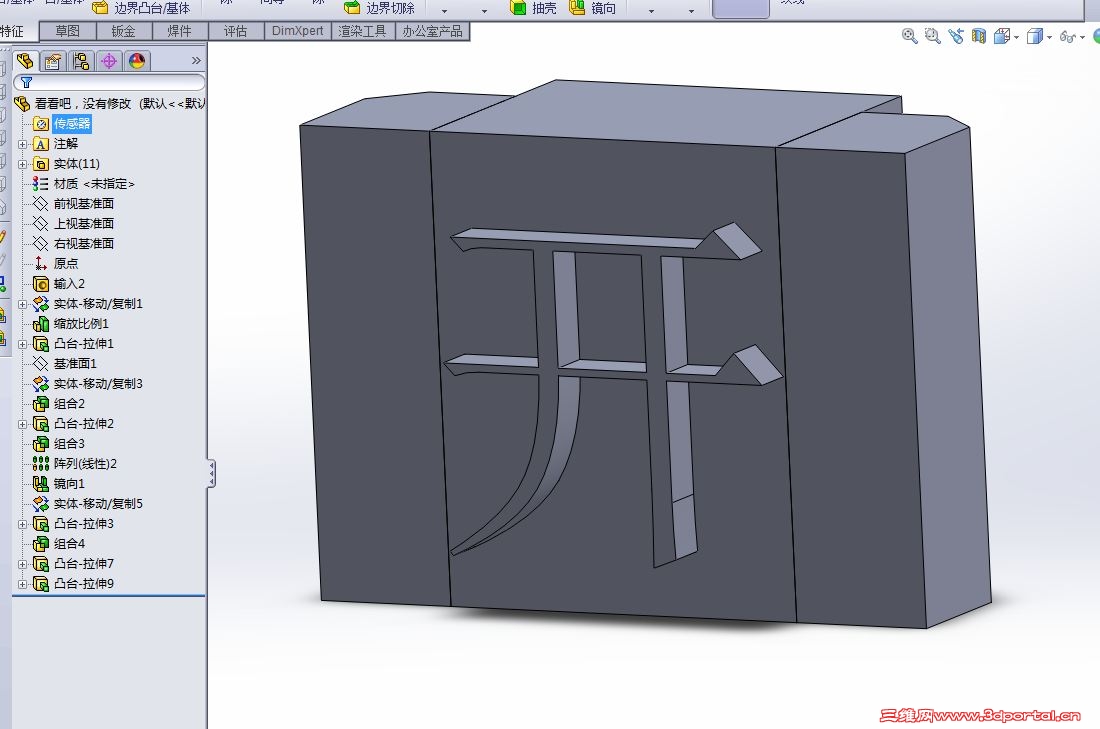This screenshot has width=1100, height=729.
Task: Expand the 凸台-拉伸1 feature node
Action: [x=22, y=344]
